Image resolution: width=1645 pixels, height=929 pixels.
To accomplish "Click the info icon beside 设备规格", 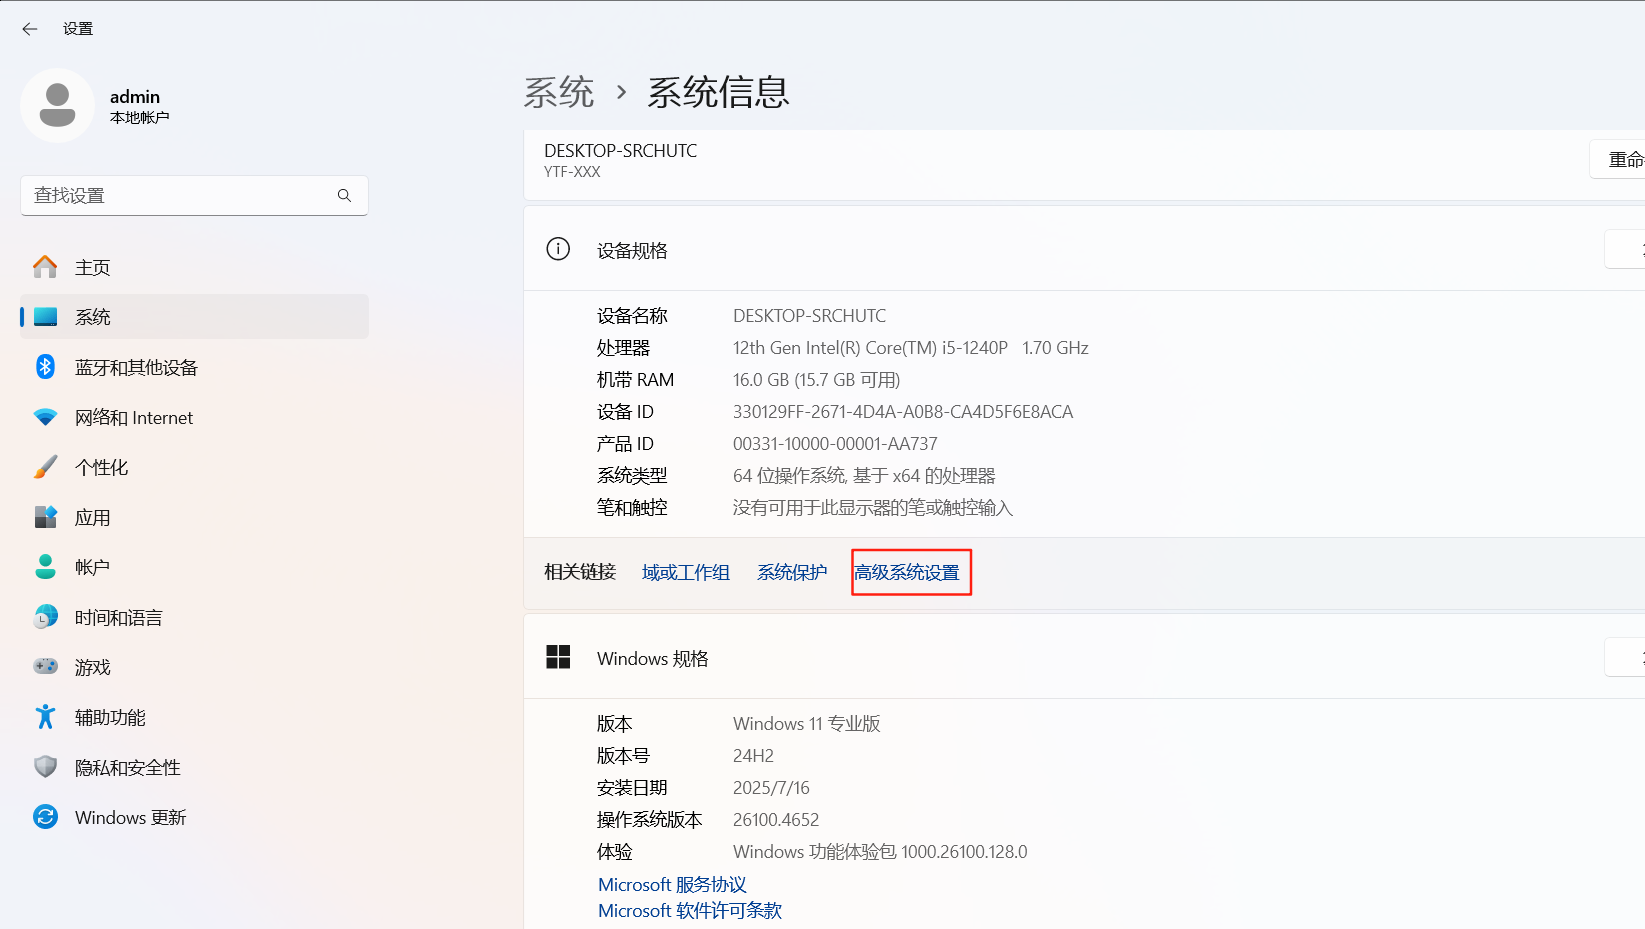I will pos(558,249).
